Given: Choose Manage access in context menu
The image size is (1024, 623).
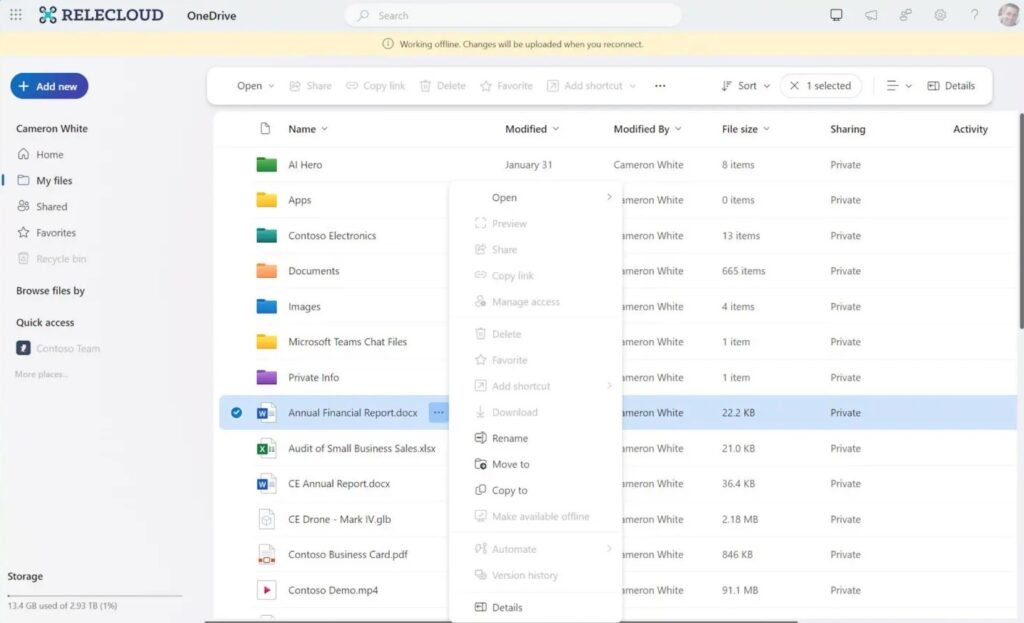Looking at the screenshot, I should click(x=536, y=302).
